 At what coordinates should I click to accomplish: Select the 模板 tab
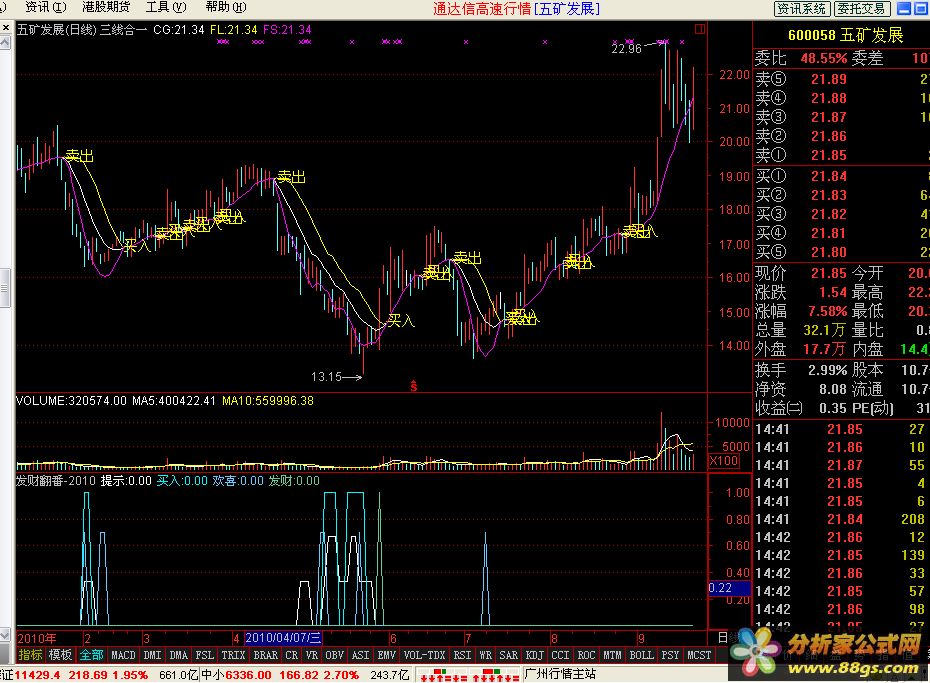(x=60, y=655)
